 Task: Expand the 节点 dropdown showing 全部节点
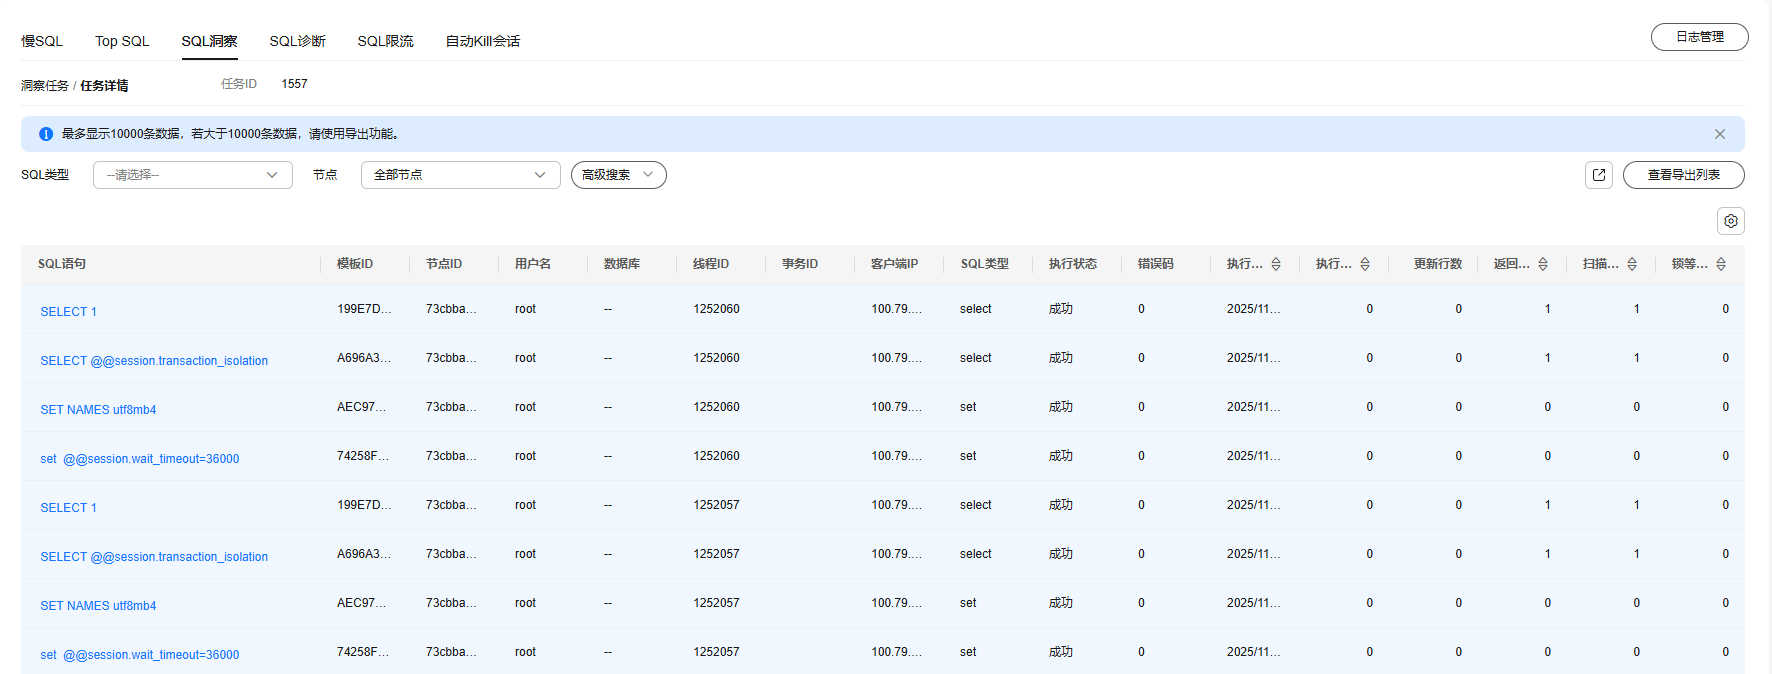point(460,175)
